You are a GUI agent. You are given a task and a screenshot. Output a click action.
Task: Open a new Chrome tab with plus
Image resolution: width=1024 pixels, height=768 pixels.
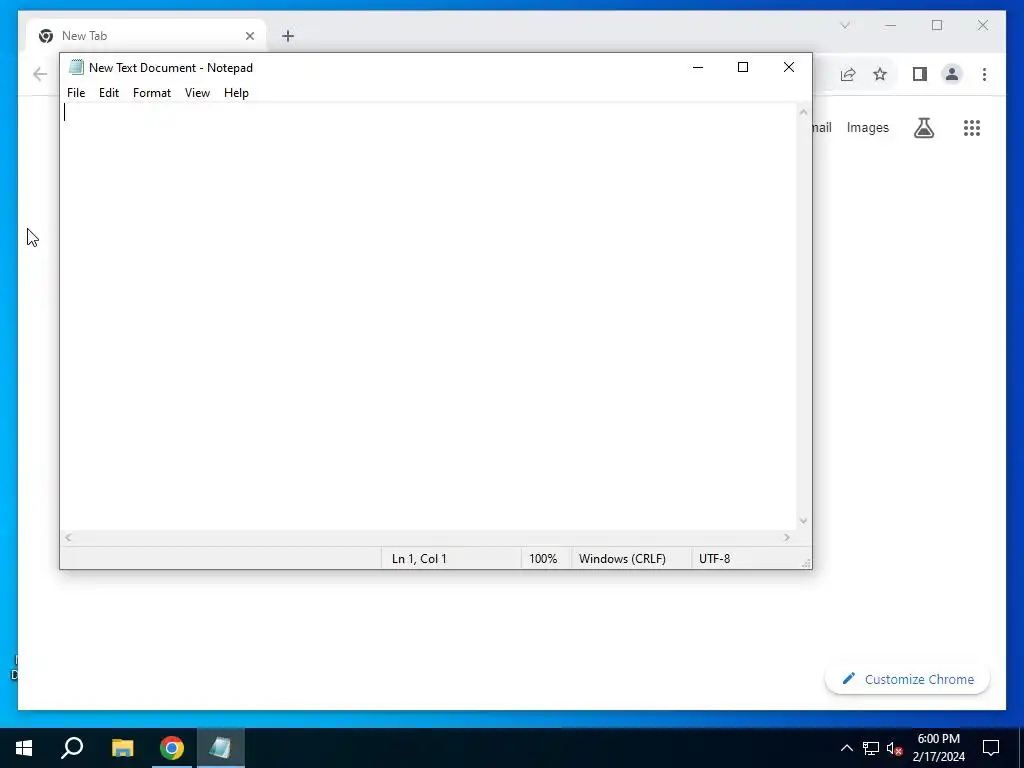click(288, 36)
